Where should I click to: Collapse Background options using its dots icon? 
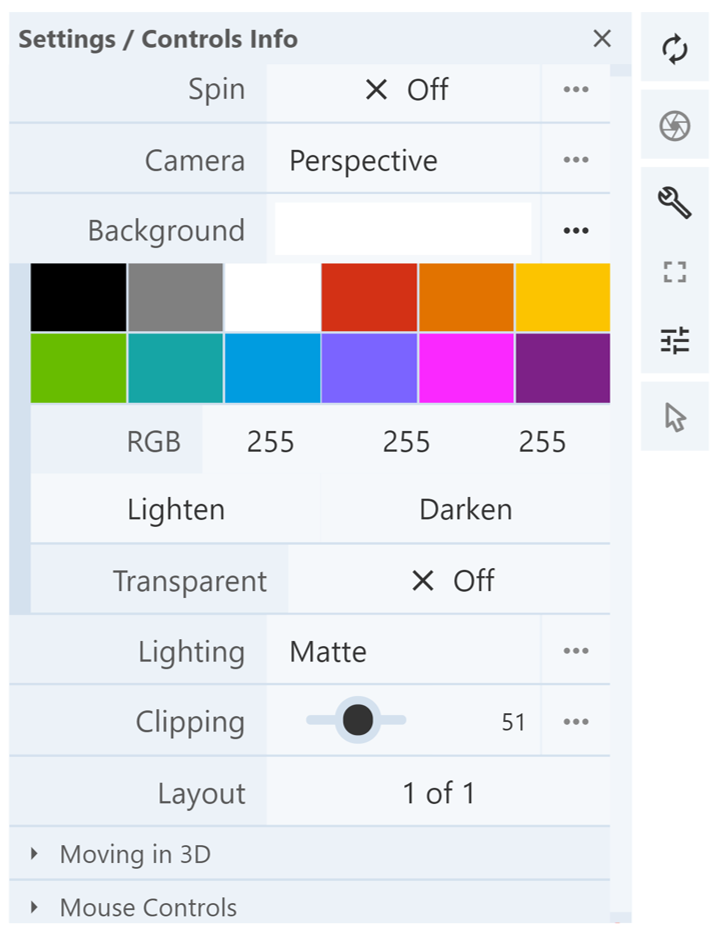pos(575,230)
